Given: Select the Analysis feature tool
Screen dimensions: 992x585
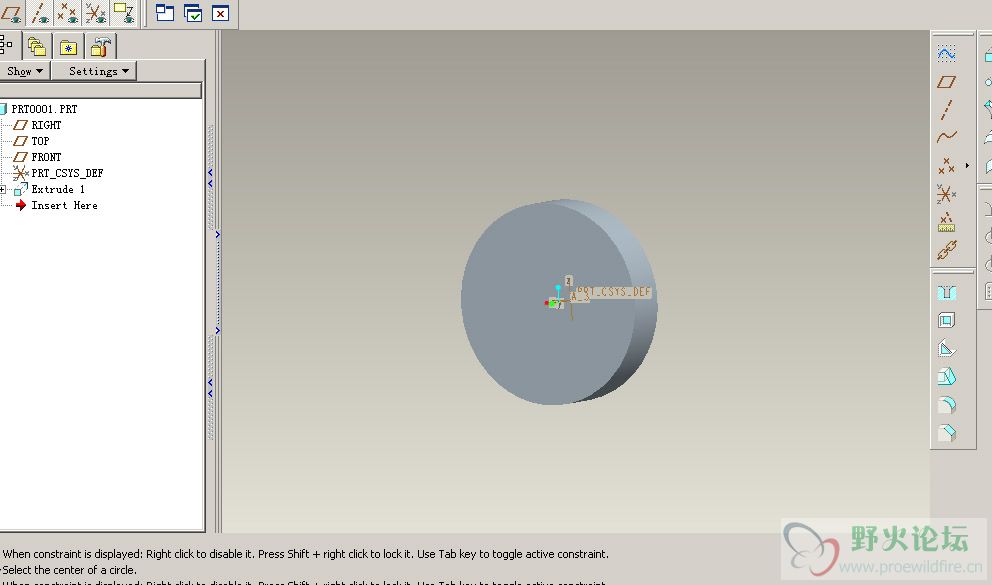Looking at the screenshot, I should click(x=946, y=222).
